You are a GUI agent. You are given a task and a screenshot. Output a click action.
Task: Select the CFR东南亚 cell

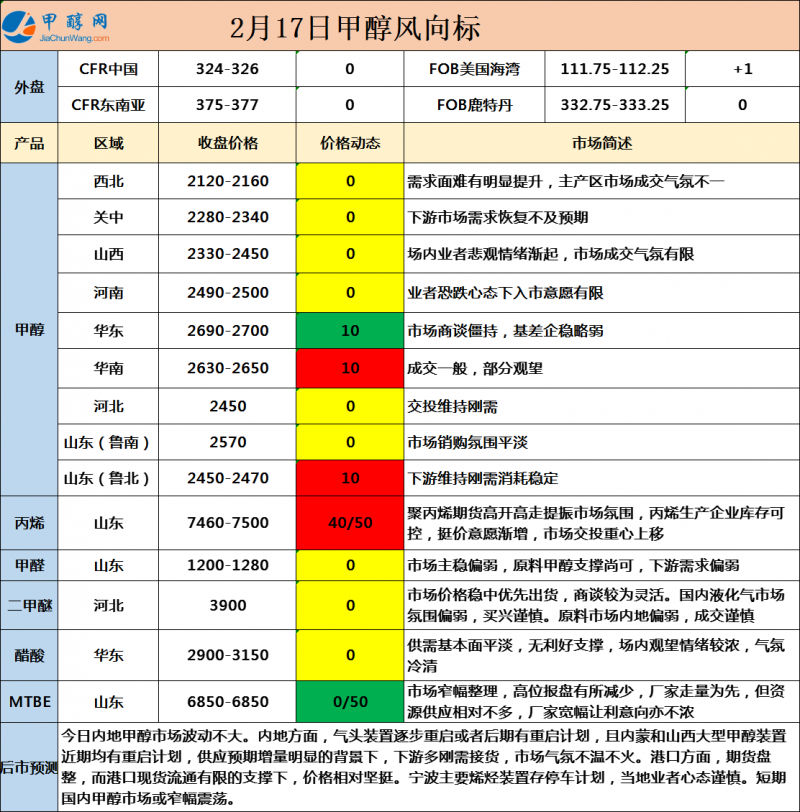[x=108, y=105]
